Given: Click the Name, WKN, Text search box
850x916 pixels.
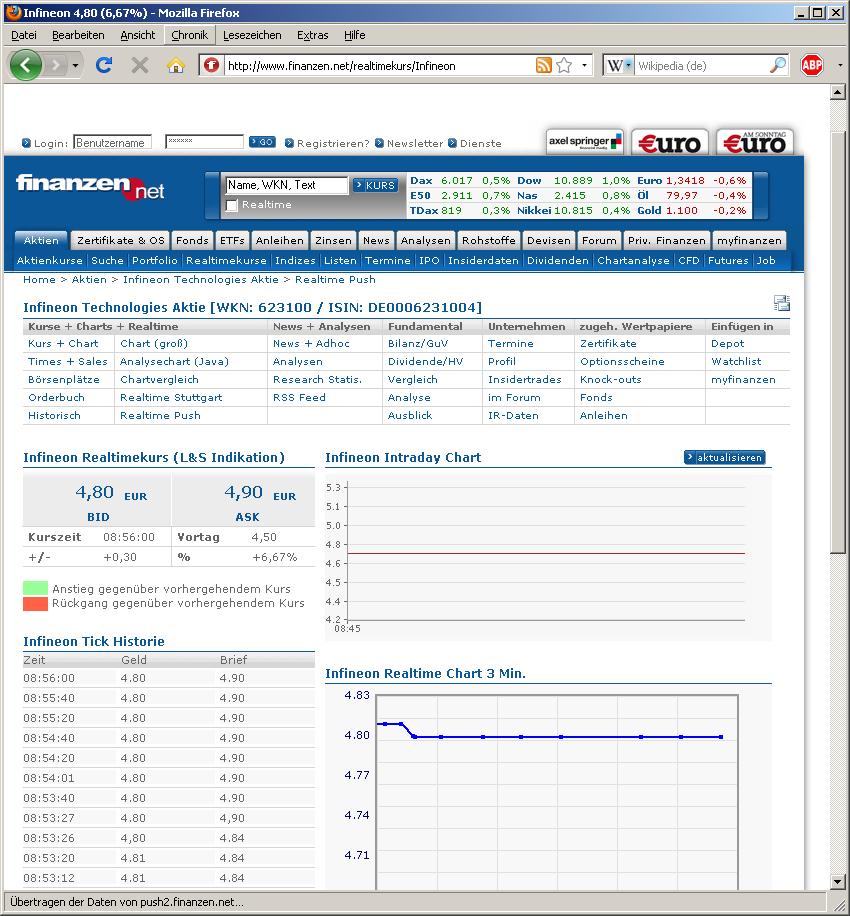Looking at the screenshot, I should click(x=286, y=185).
